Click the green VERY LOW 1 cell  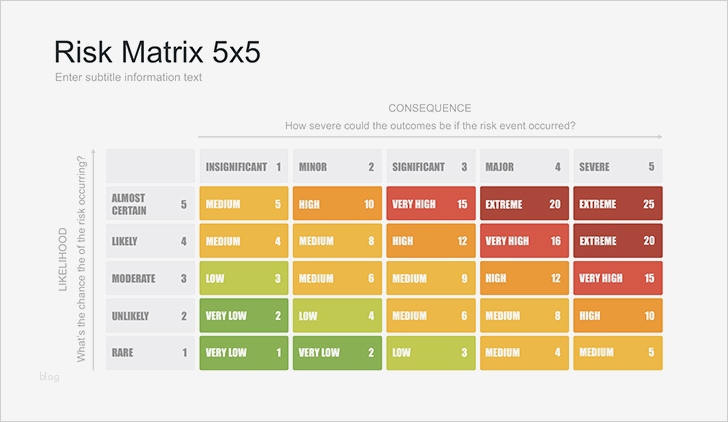243,352
